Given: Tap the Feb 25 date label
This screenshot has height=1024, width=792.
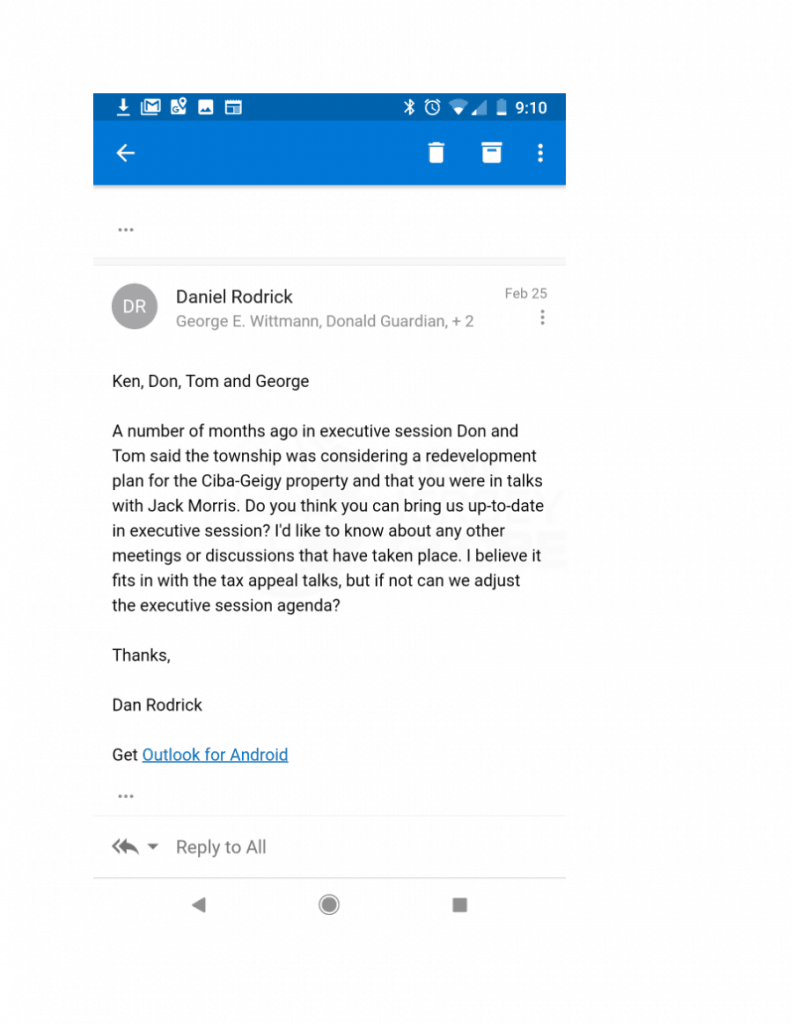Looking at the screenshot, I should pos(525,293).
